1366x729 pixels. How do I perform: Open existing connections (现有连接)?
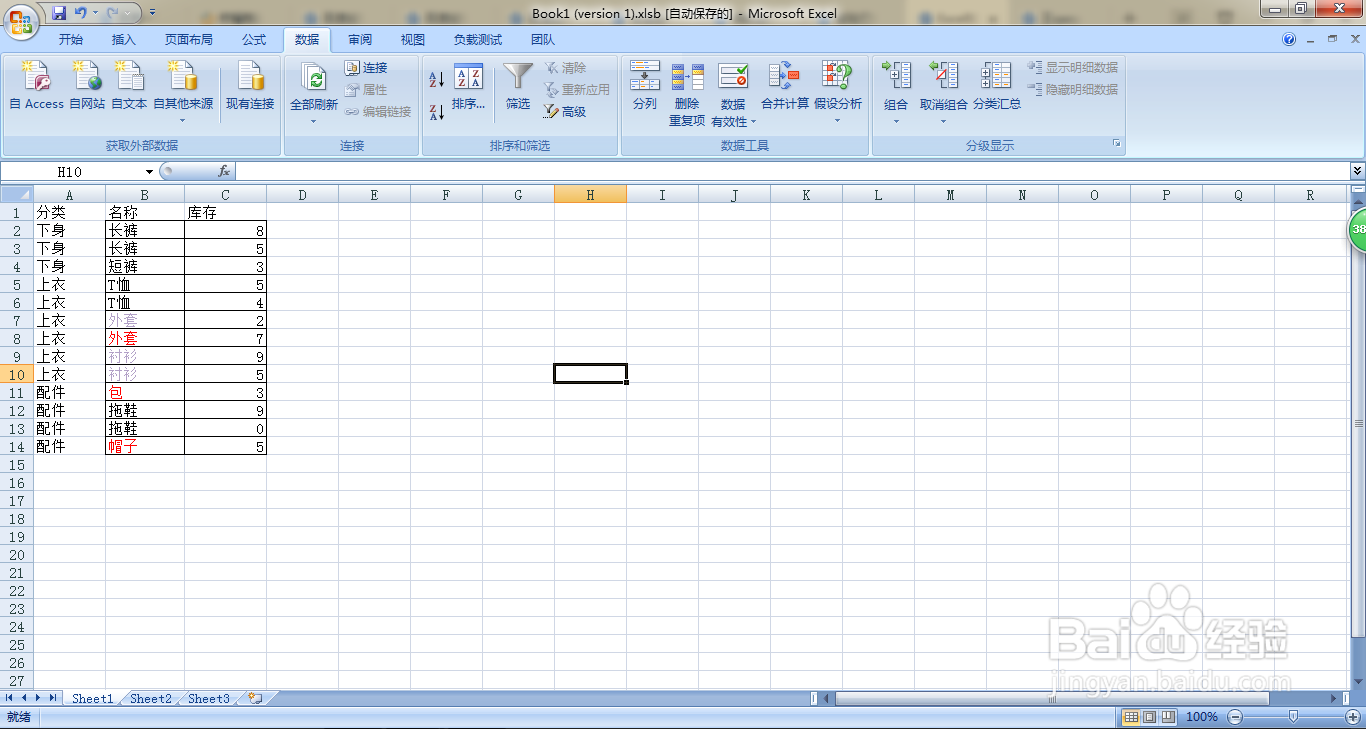click(250, 86)
